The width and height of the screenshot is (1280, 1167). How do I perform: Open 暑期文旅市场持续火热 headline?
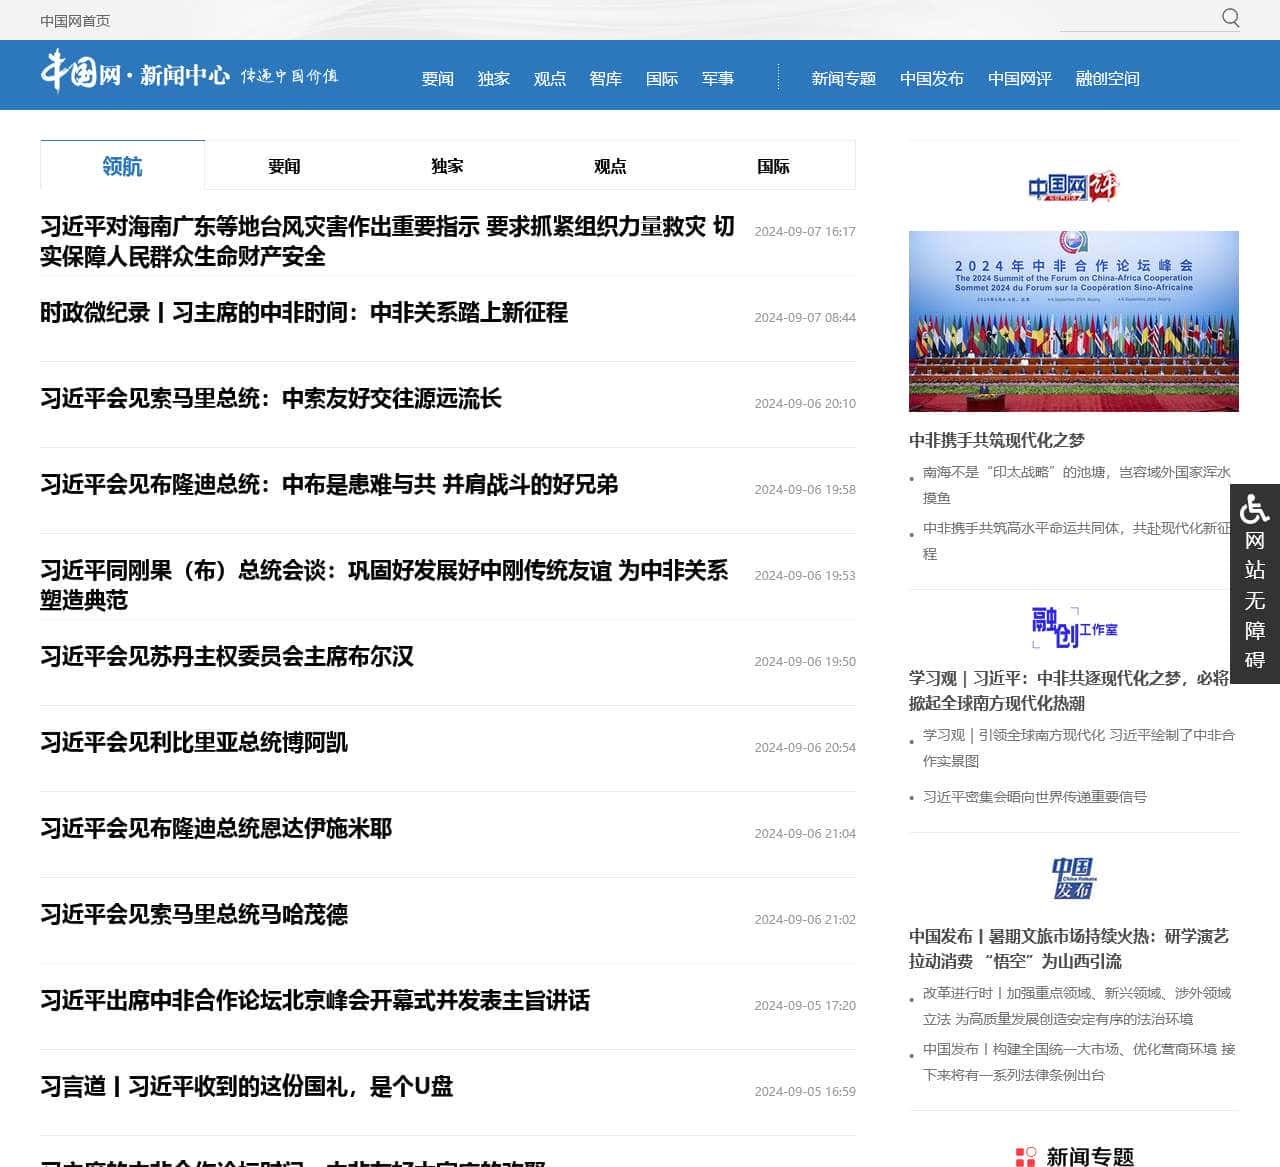(x=1069, y=948)
